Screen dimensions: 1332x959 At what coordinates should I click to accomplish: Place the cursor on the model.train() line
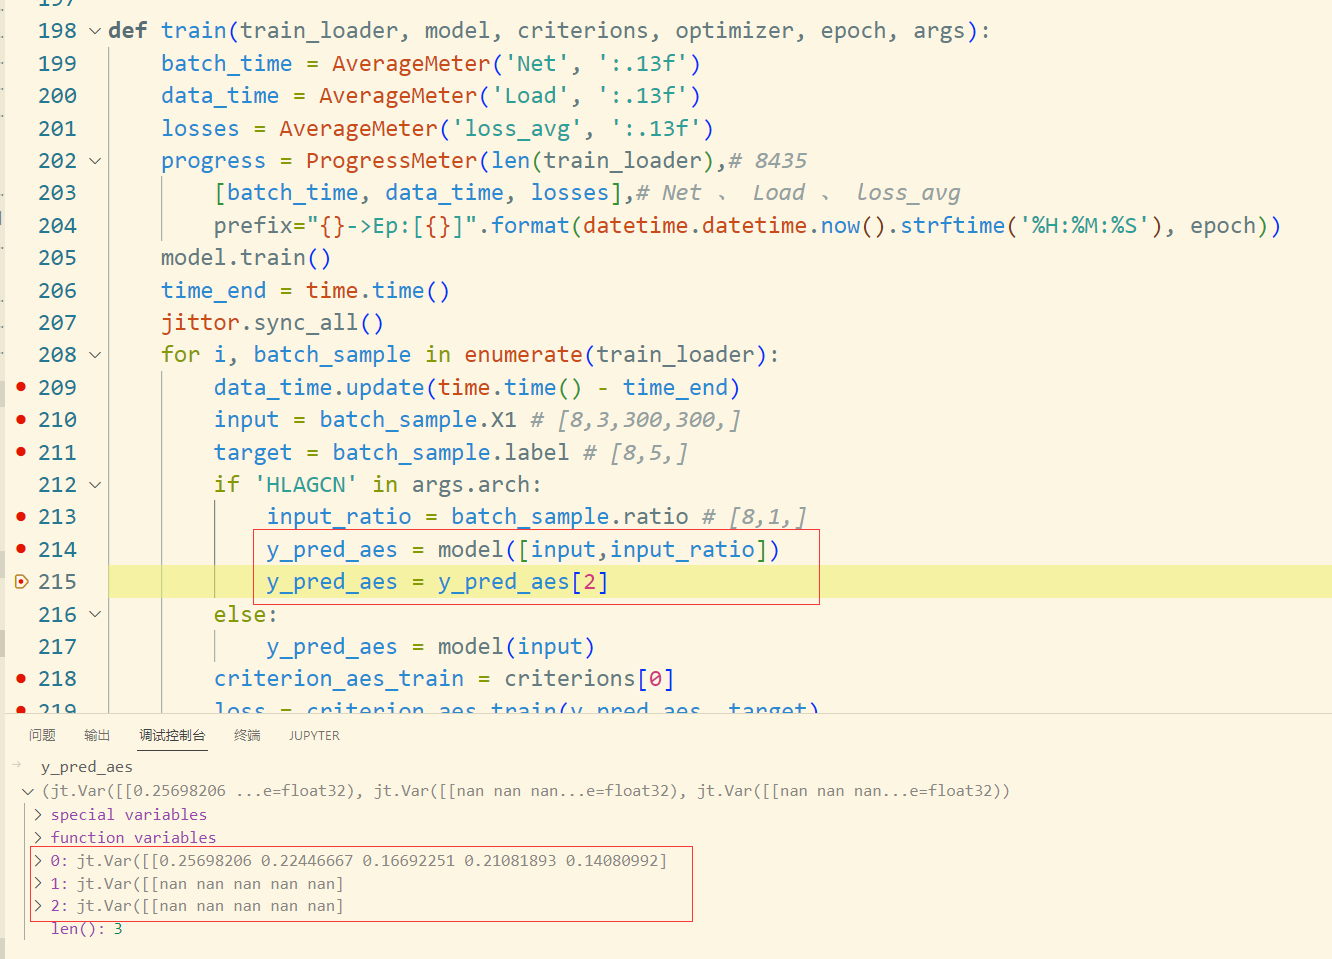click(x=245, y=258)
